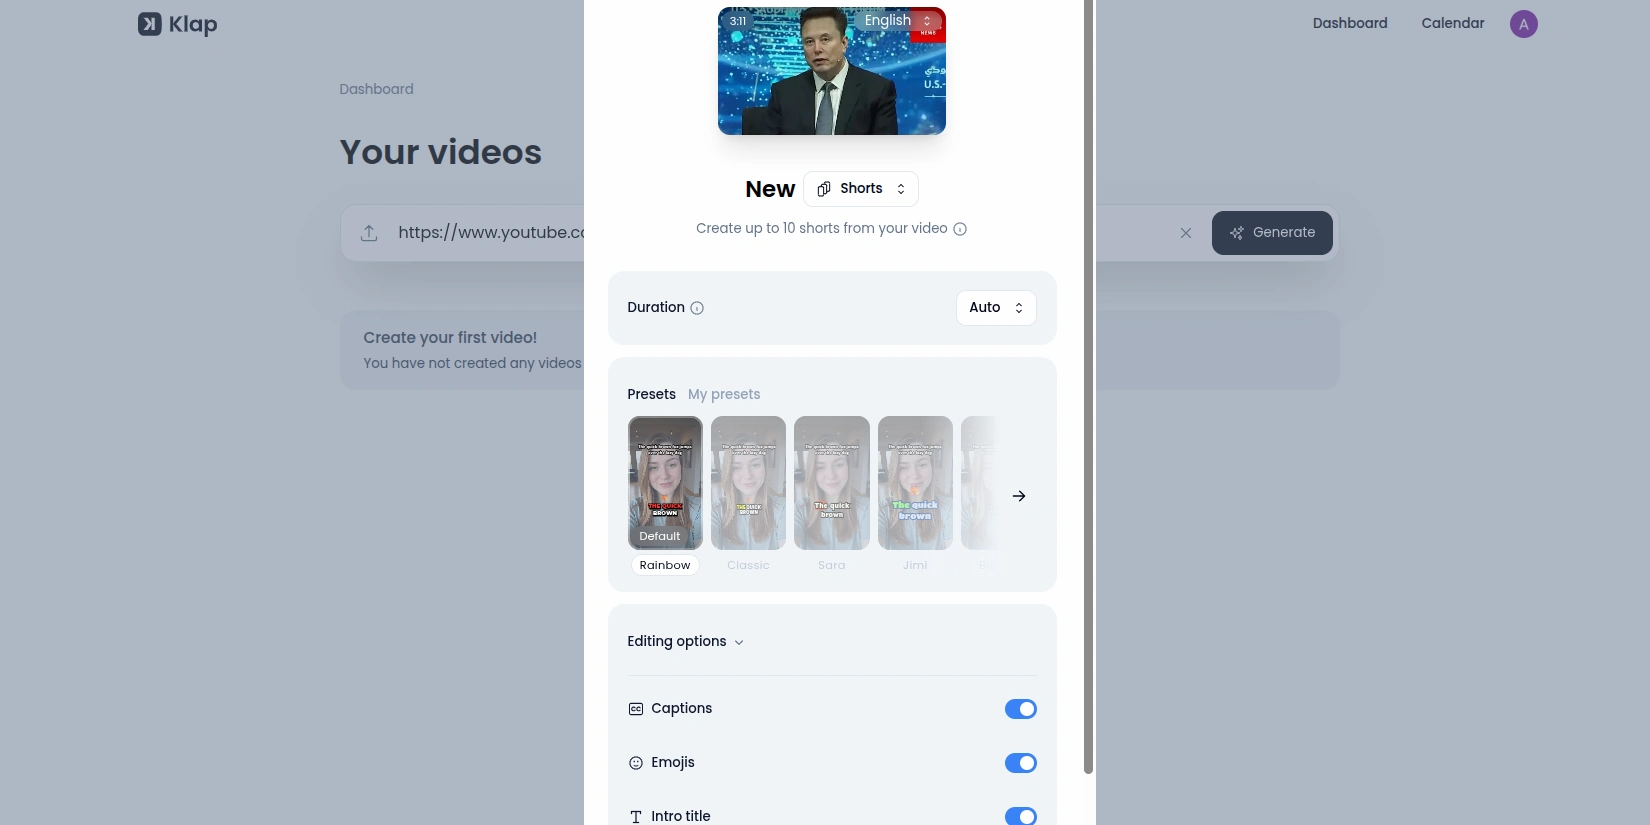Collapse the Editing options section

point(685,642)
